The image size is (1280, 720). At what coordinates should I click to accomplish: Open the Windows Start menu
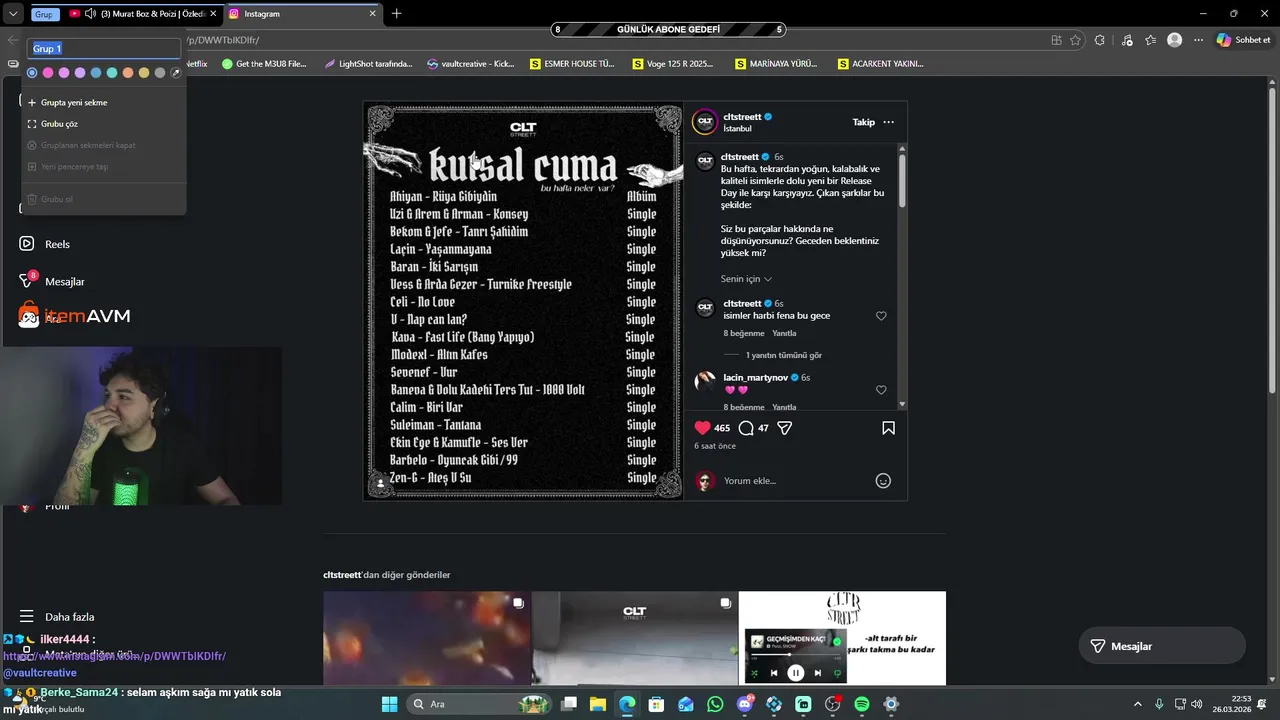click(389, 704)
